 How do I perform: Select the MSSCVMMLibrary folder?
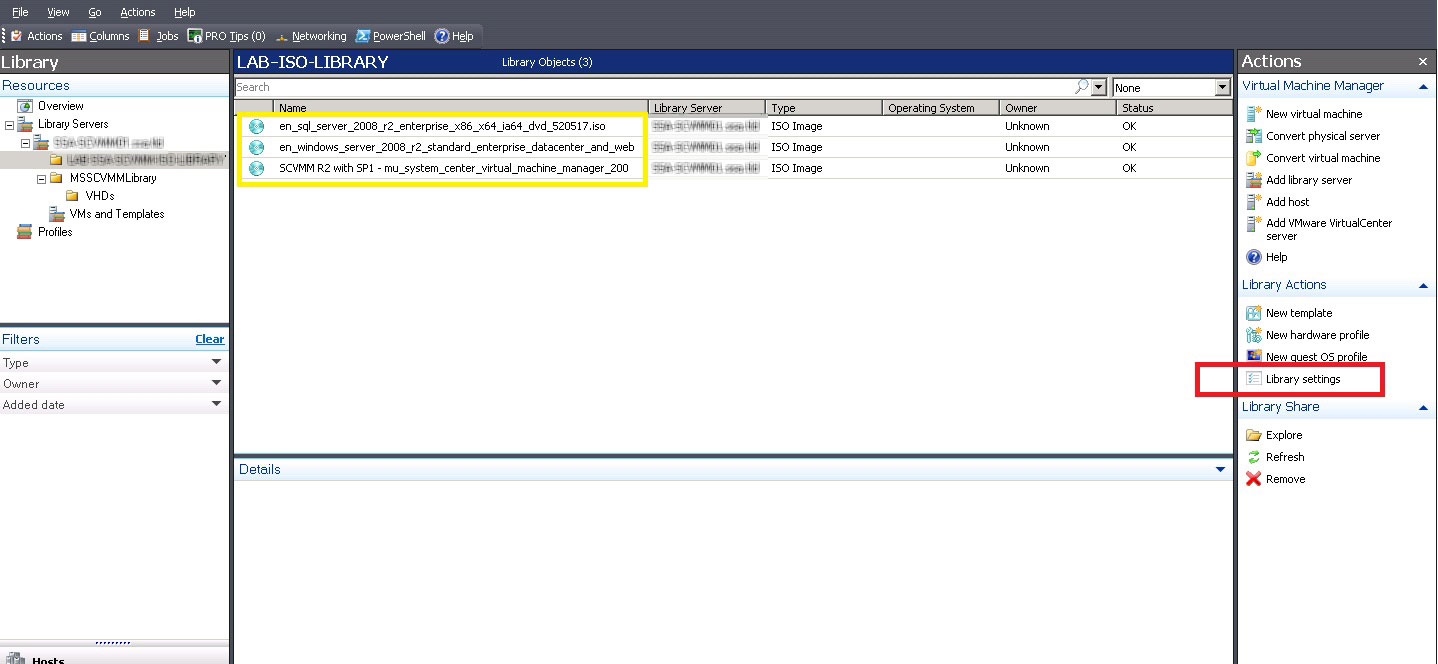113,178
